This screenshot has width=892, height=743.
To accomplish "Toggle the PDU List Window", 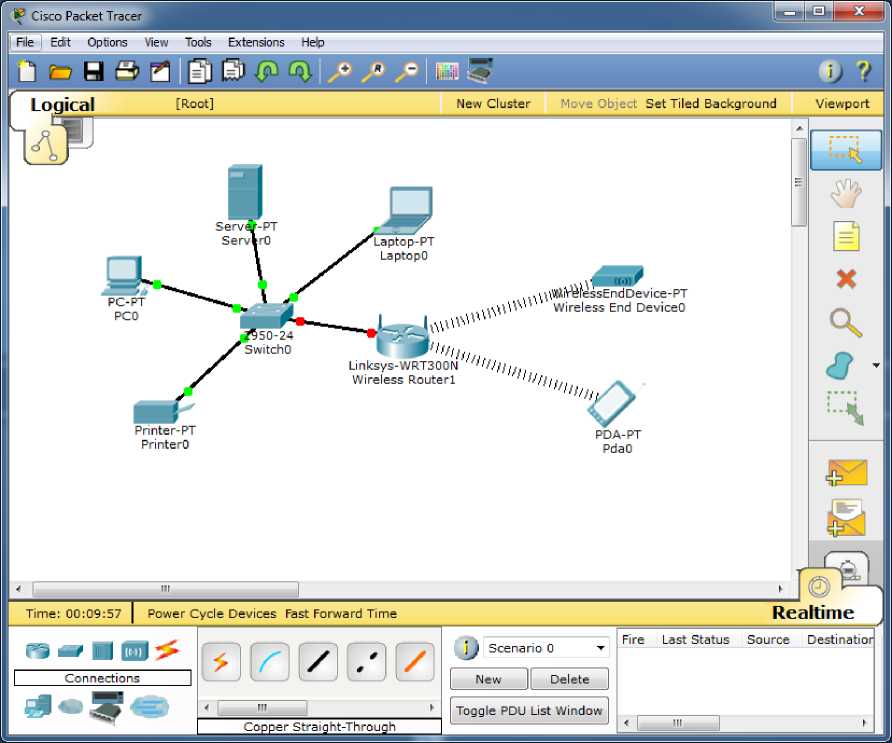I will point(529,711).
